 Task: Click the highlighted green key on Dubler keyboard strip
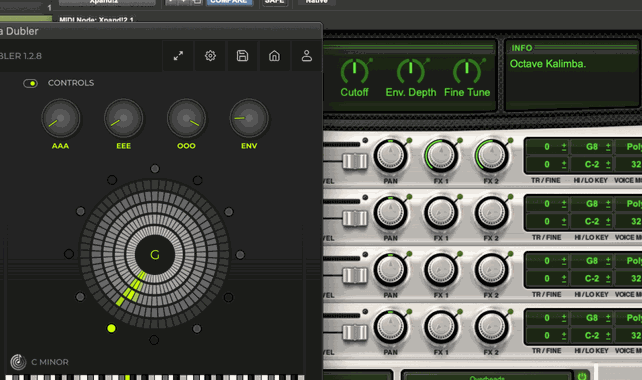click(127, 378)
